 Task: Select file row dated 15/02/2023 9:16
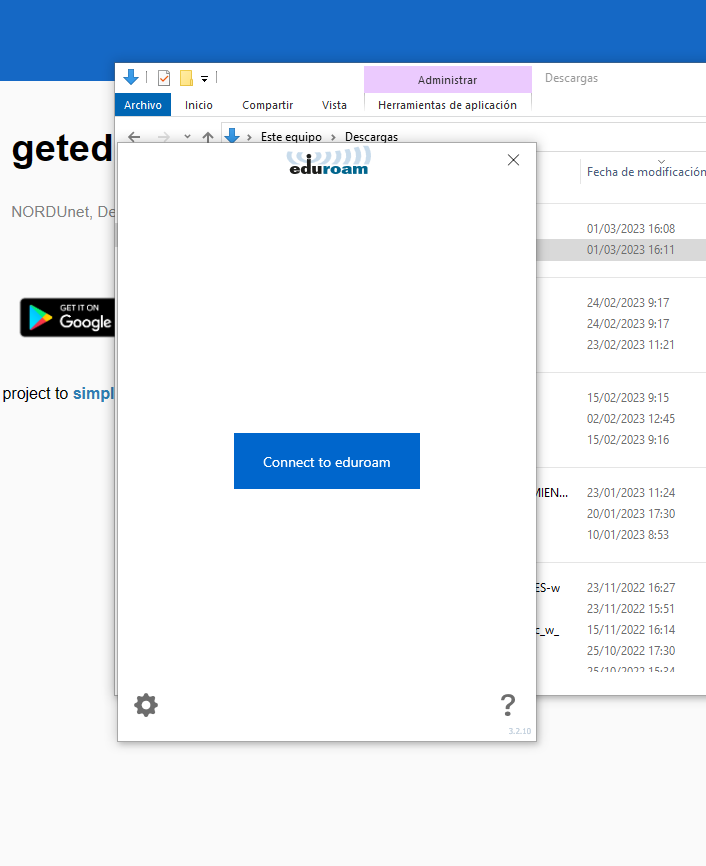[x=621, y=440]
